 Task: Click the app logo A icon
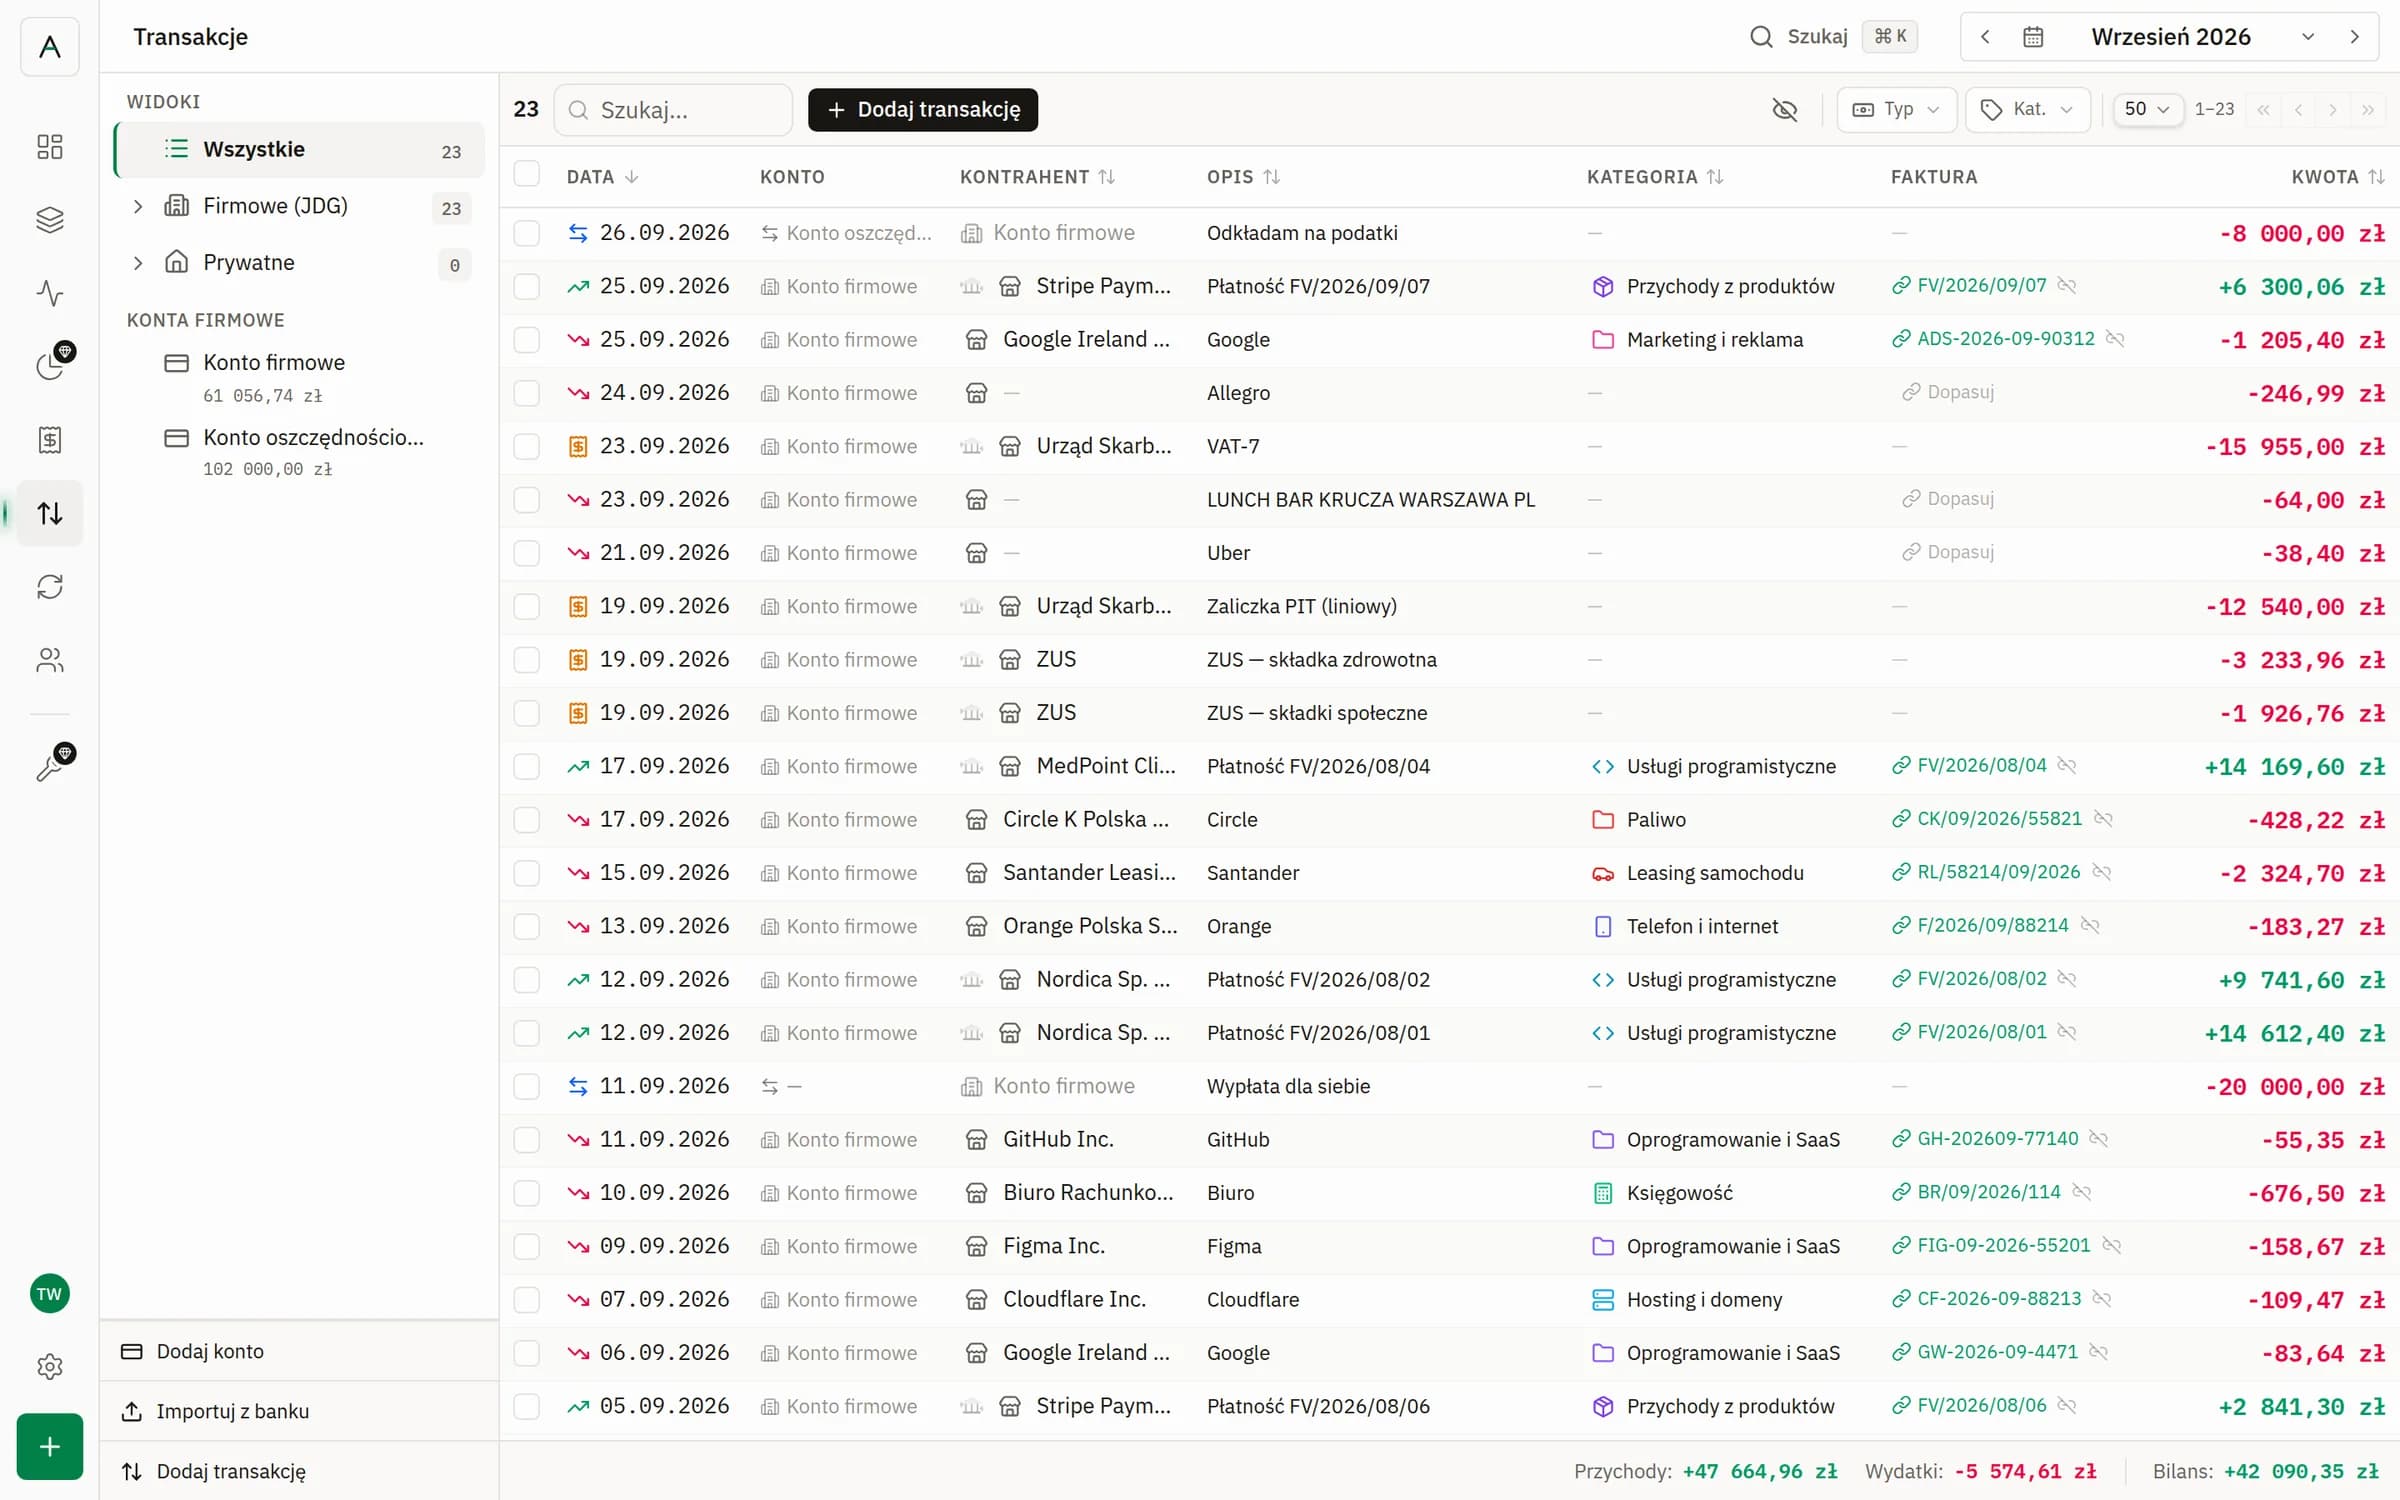(49, 46)
